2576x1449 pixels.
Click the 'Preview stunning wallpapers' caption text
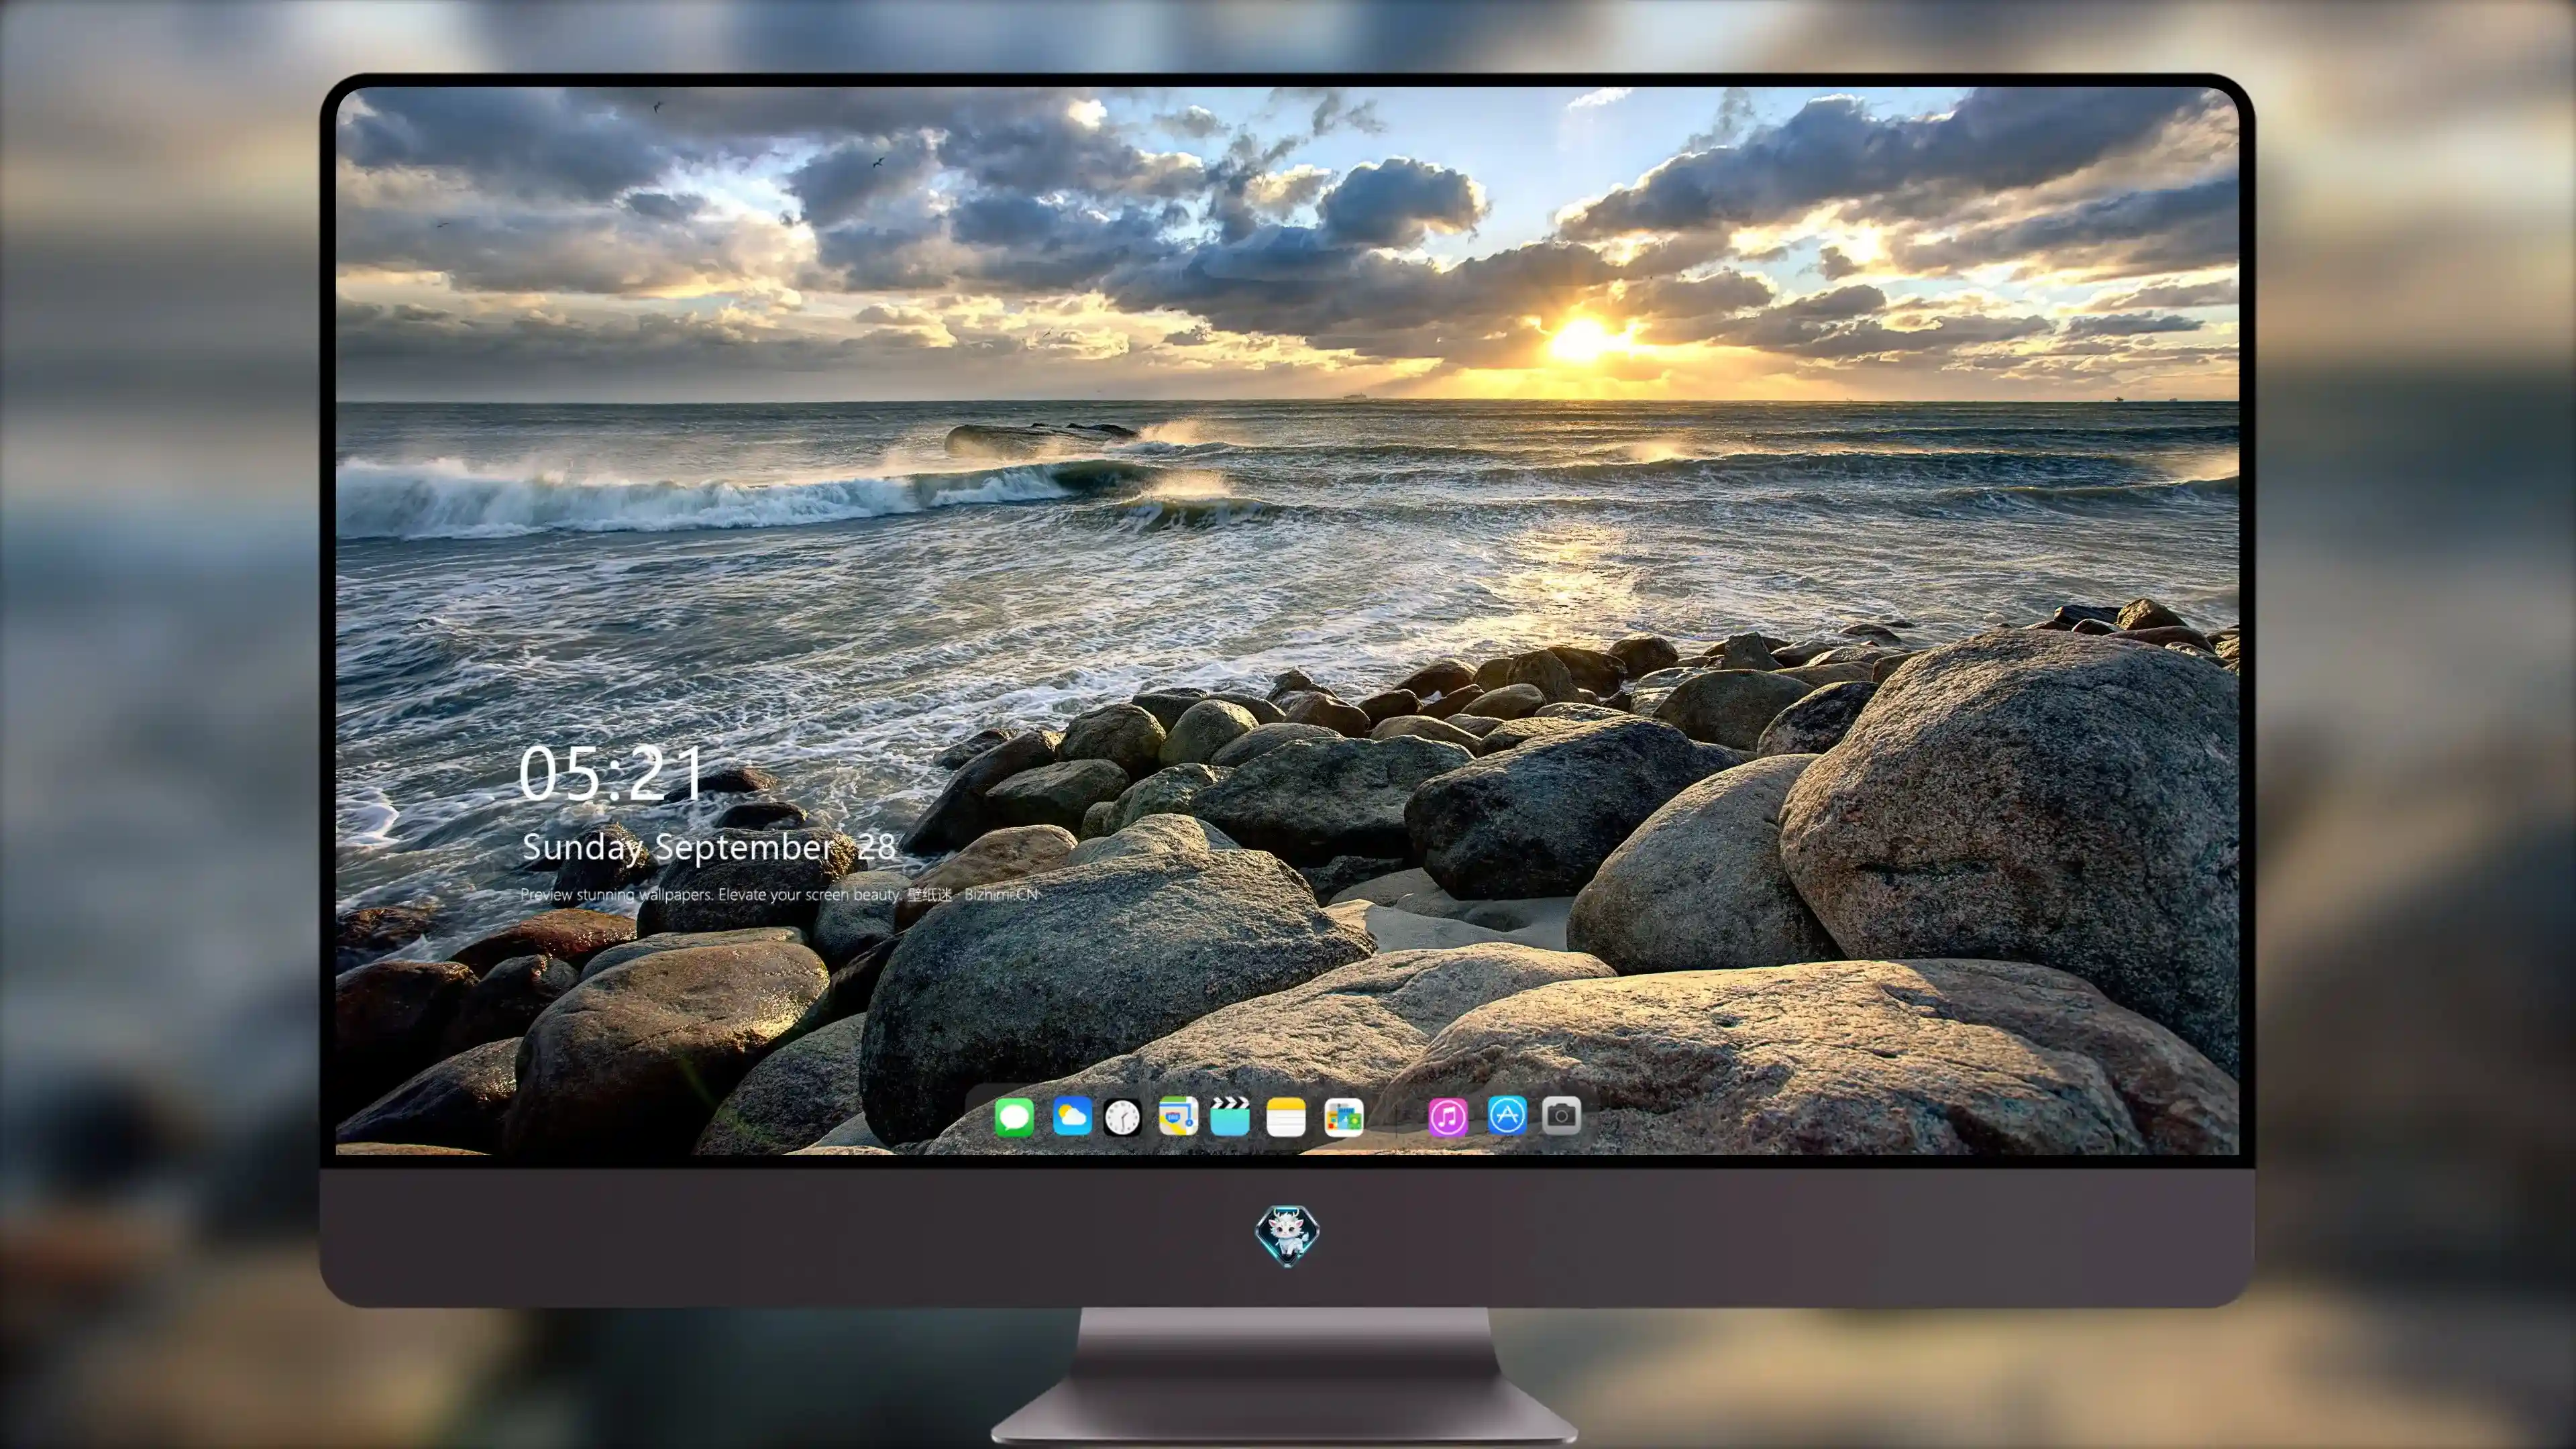[x=780, y=894]
